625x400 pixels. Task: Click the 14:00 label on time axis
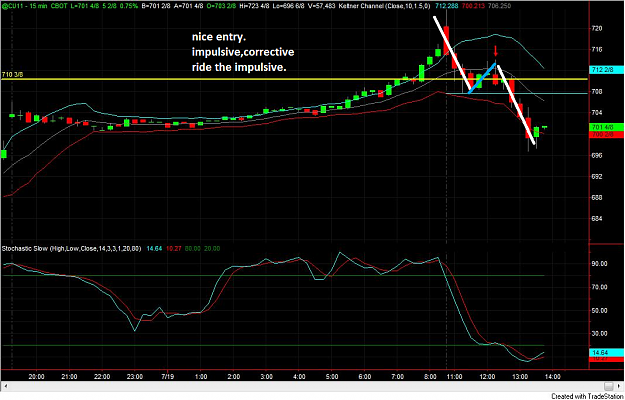coord(552,376)
